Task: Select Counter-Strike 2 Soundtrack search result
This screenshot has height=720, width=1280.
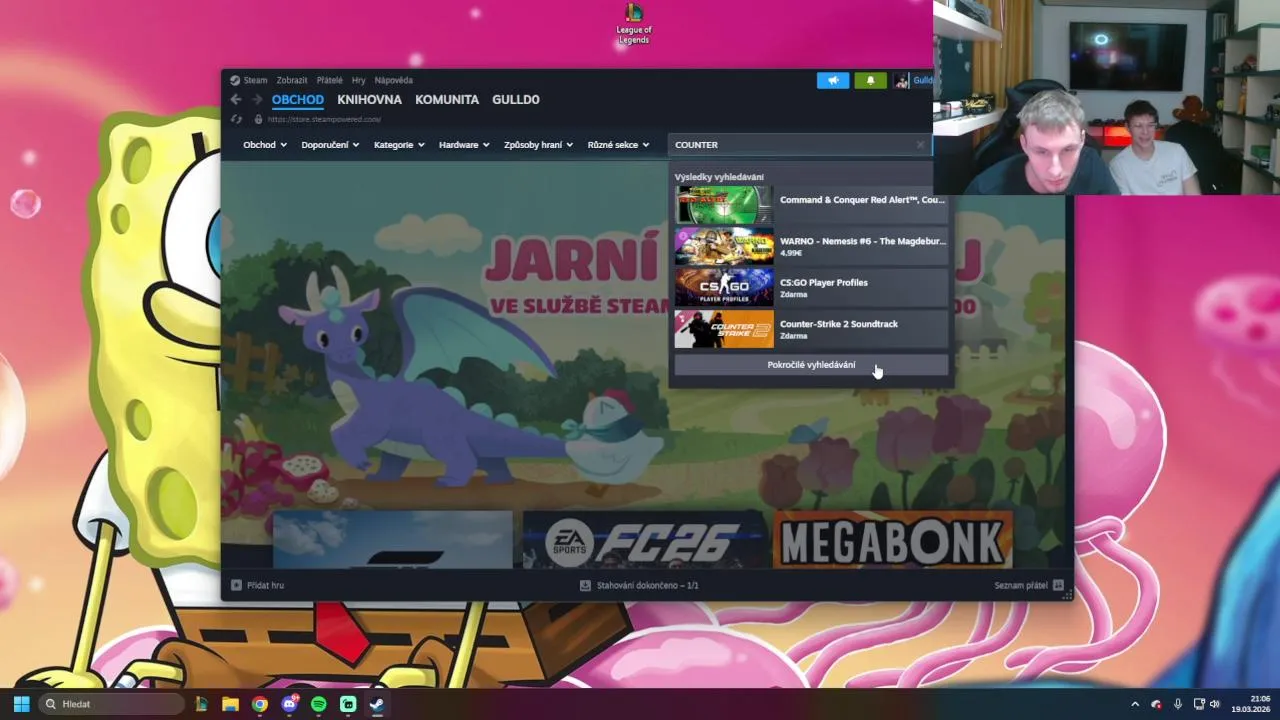Action: pos(811,329)
